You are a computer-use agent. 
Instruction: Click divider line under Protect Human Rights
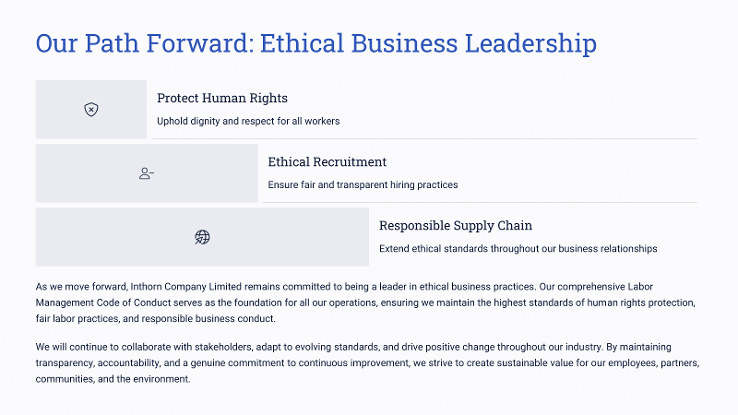pos(425,139)
